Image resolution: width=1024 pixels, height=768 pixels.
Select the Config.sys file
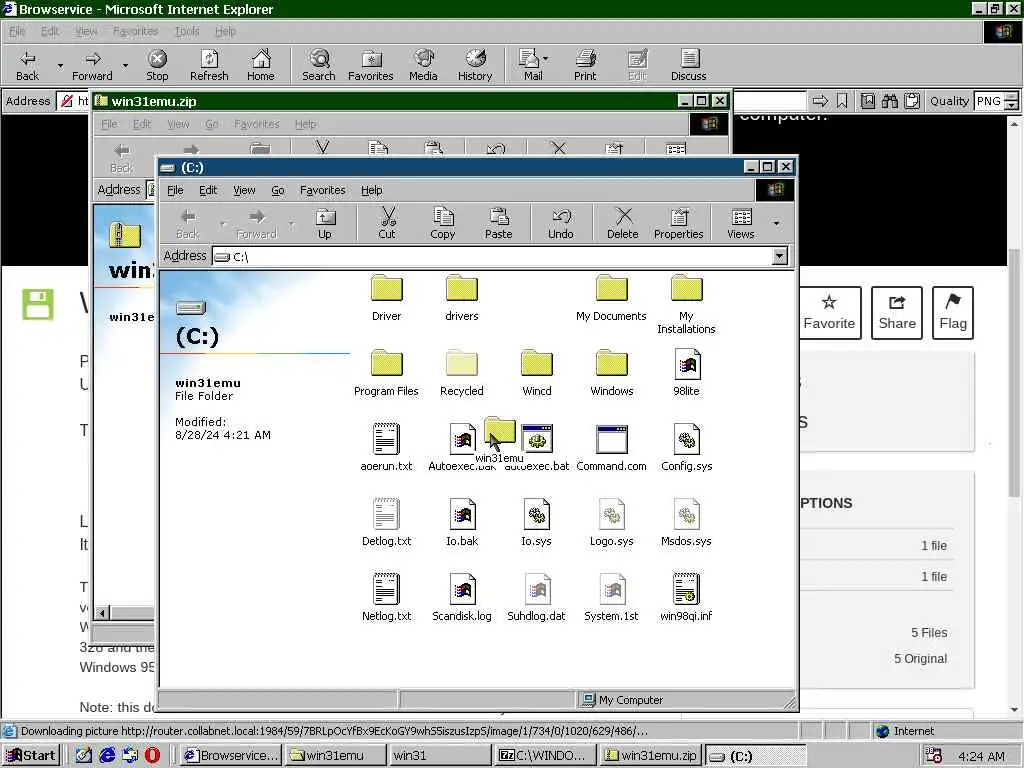pos(686,448)
